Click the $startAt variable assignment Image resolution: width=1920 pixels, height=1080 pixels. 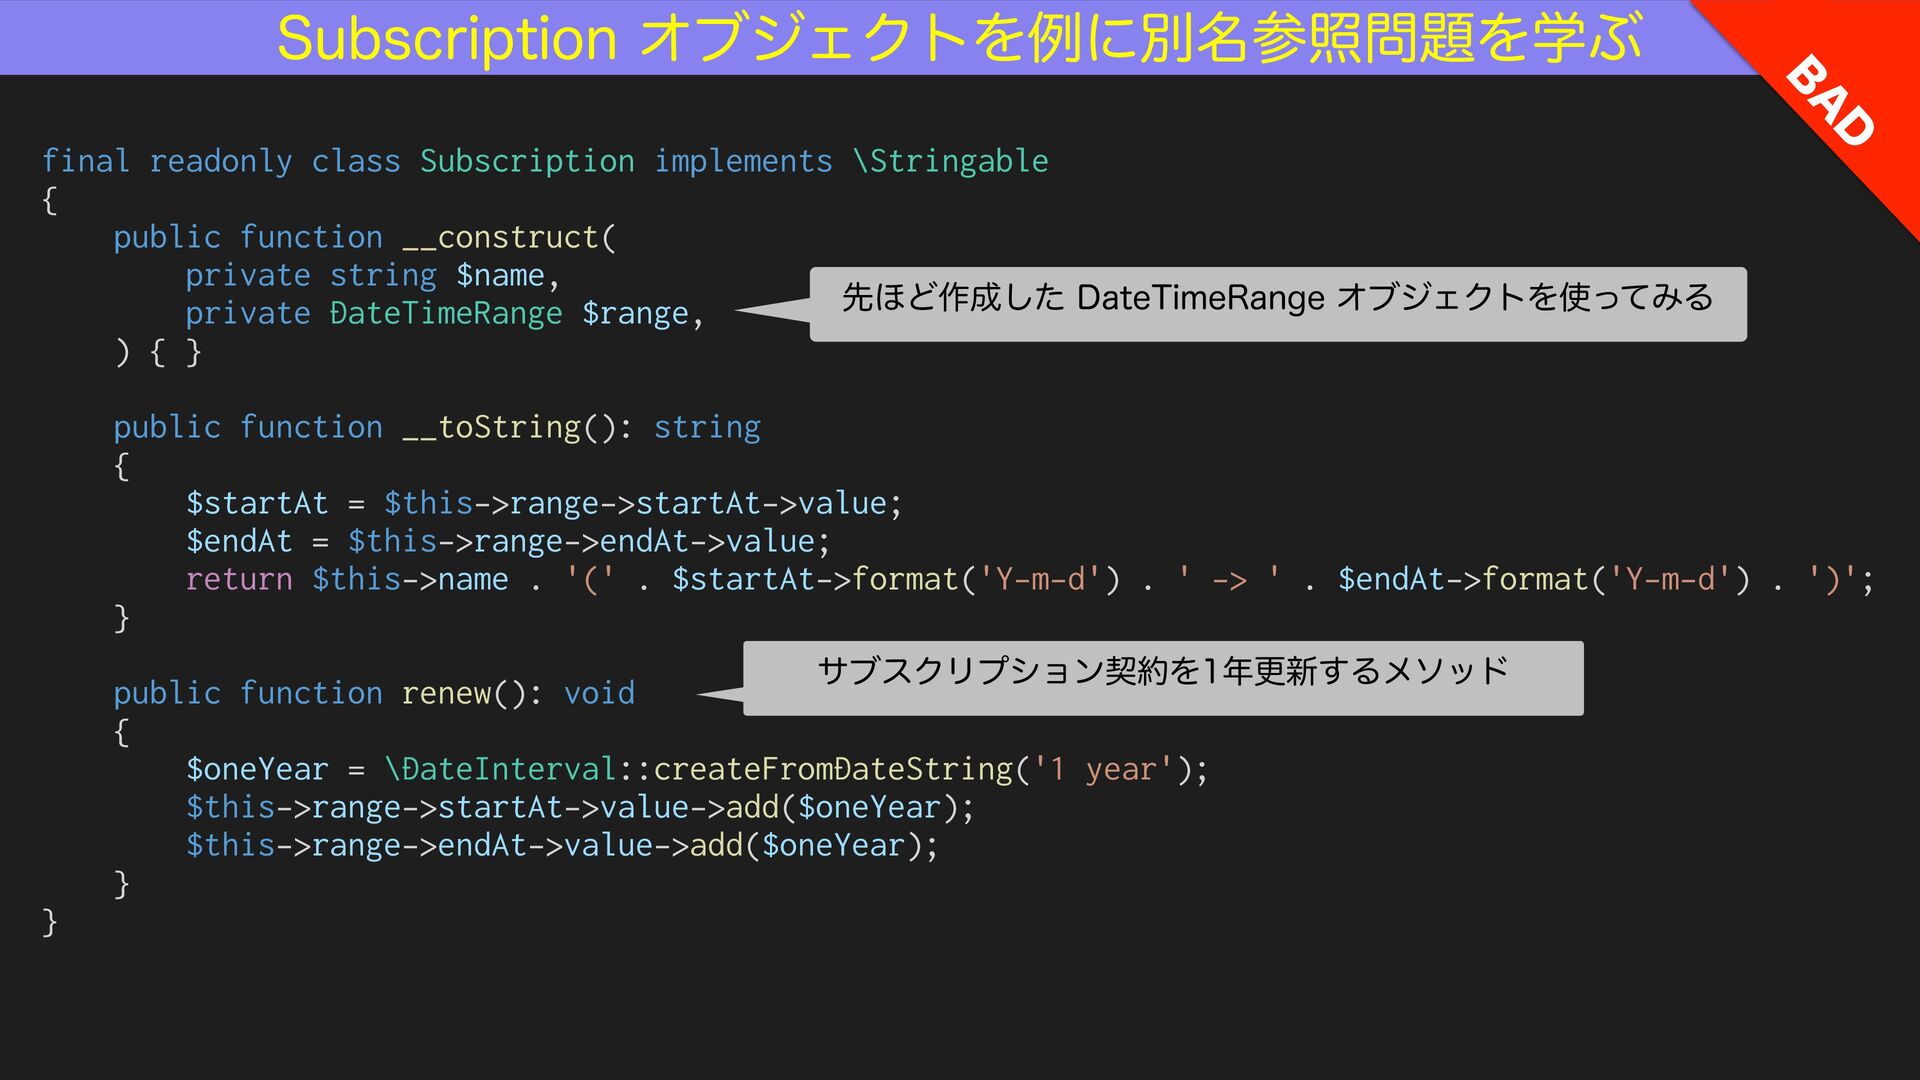(257, 504)
